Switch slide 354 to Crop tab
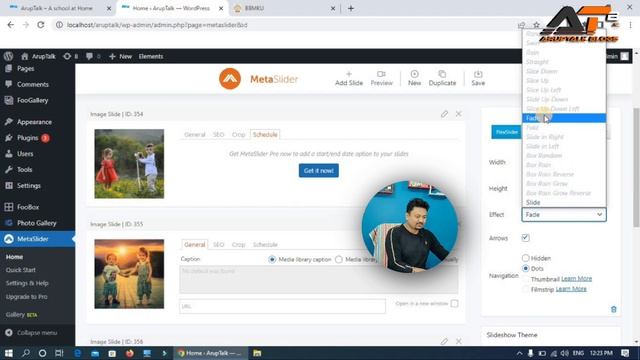The height and width of the screenshot is (360, 640). 238,135
